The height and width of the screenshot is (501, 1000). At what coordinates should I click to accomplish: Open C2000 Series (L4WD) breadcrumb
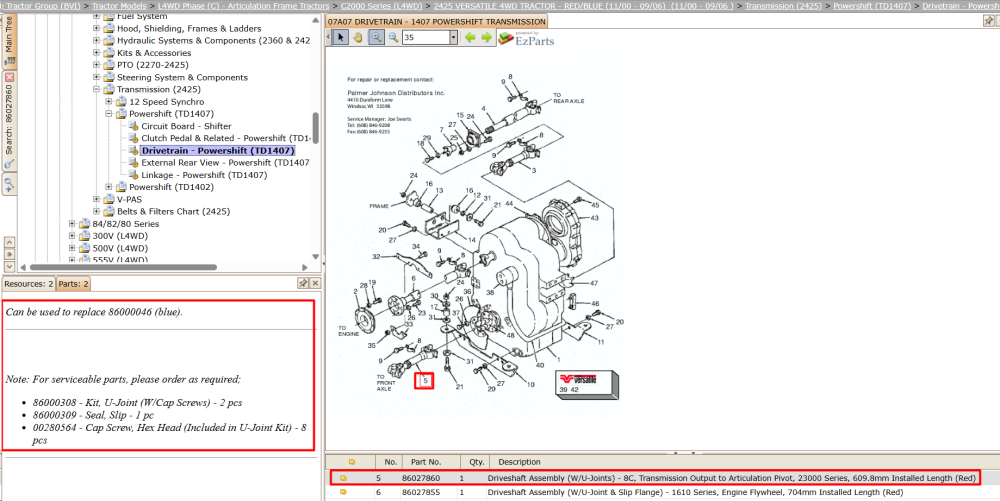[x=381, y=5]
